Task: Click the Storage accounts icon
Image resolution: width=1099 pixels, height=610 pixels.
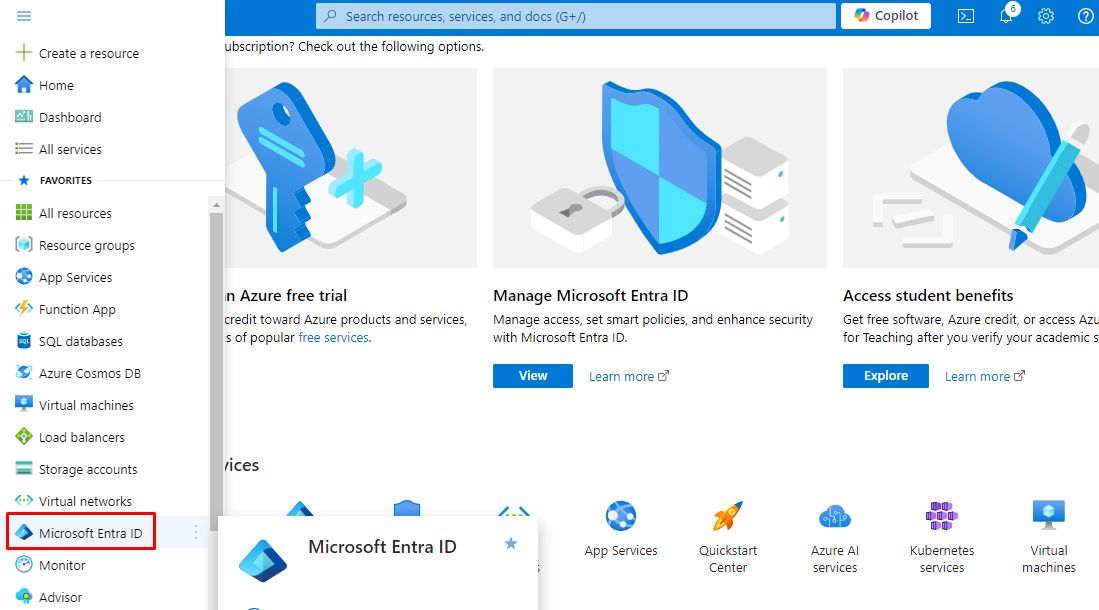Action: pyautogui.click(x=24, y=468)
